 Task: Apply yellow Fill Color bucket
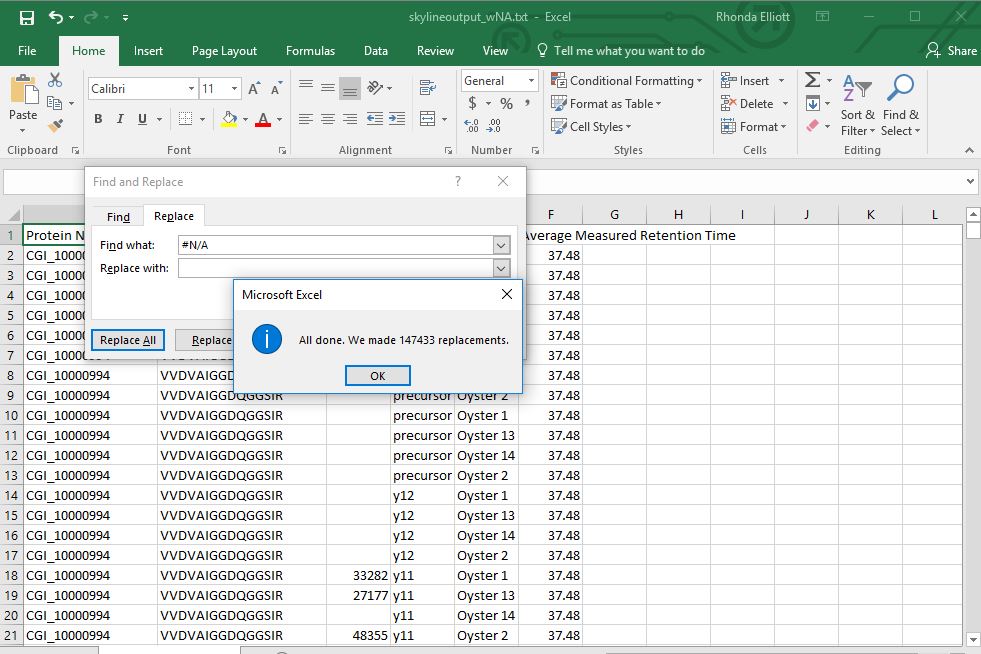tap(229, 119)
